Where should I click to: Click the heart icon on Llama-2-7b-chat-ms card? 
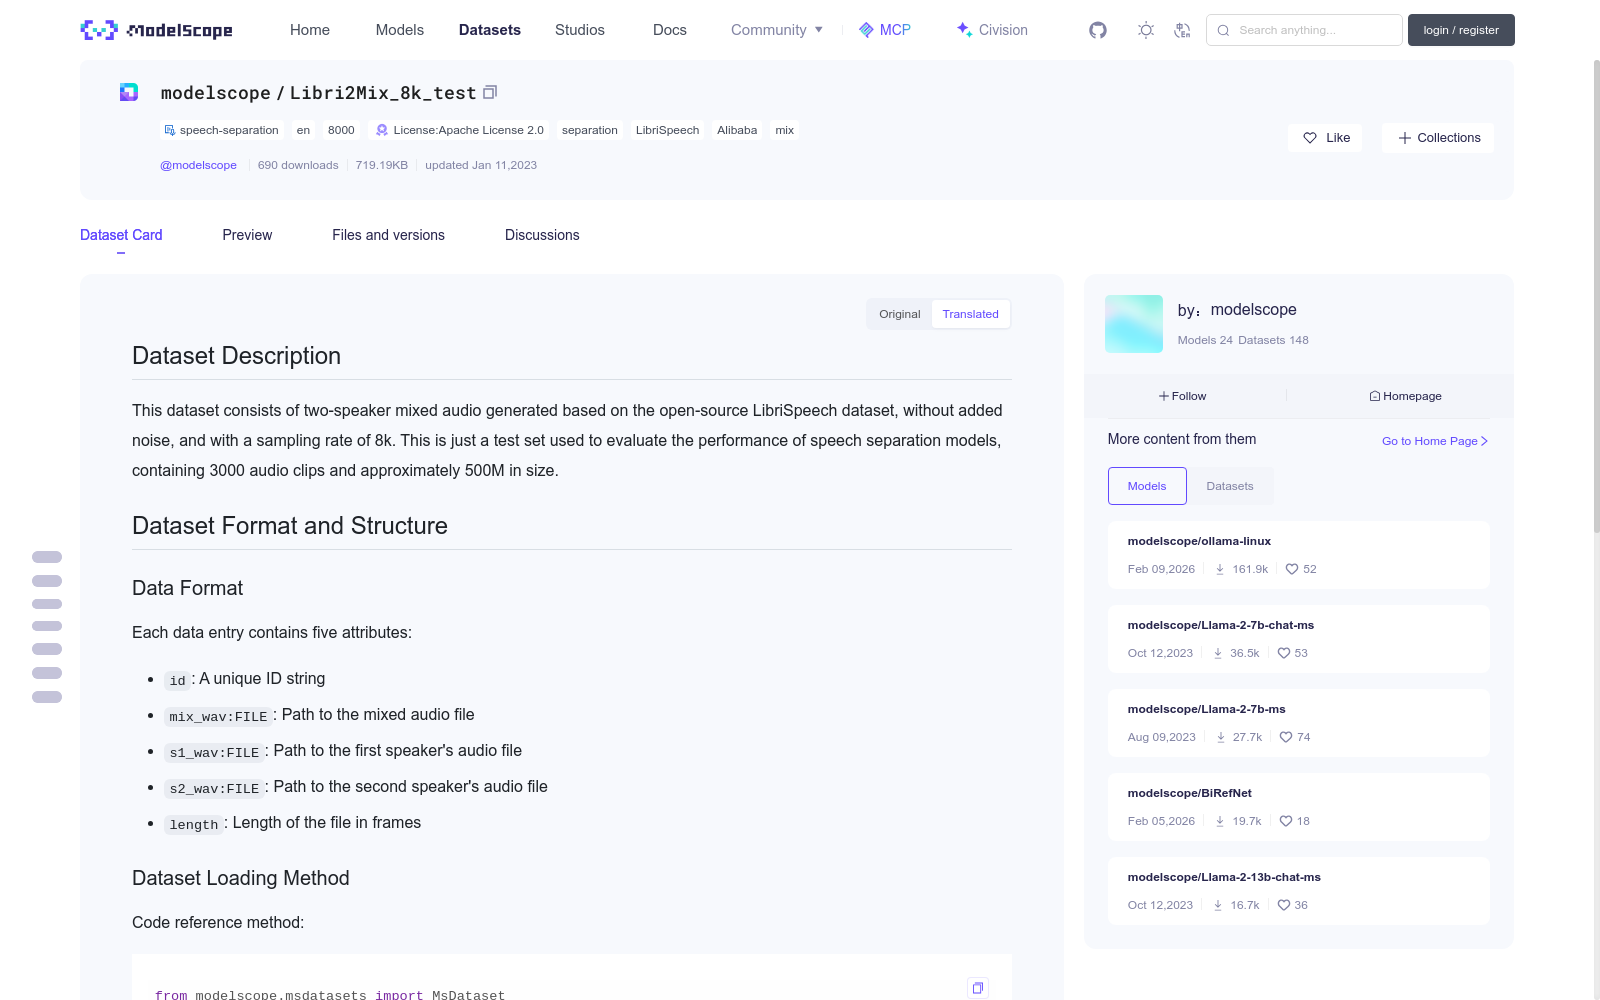(x=1284, y=653)
